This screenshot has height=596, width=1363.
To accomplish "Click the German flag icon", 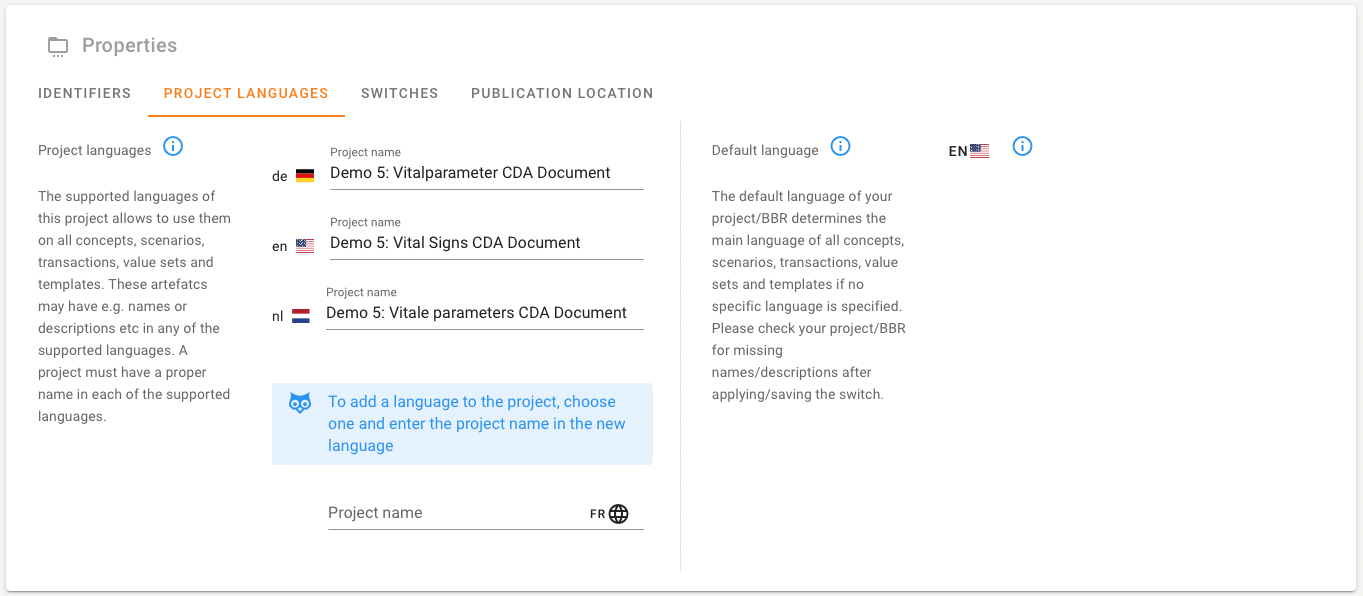I will pyautogui.click(x=305, y=176).
